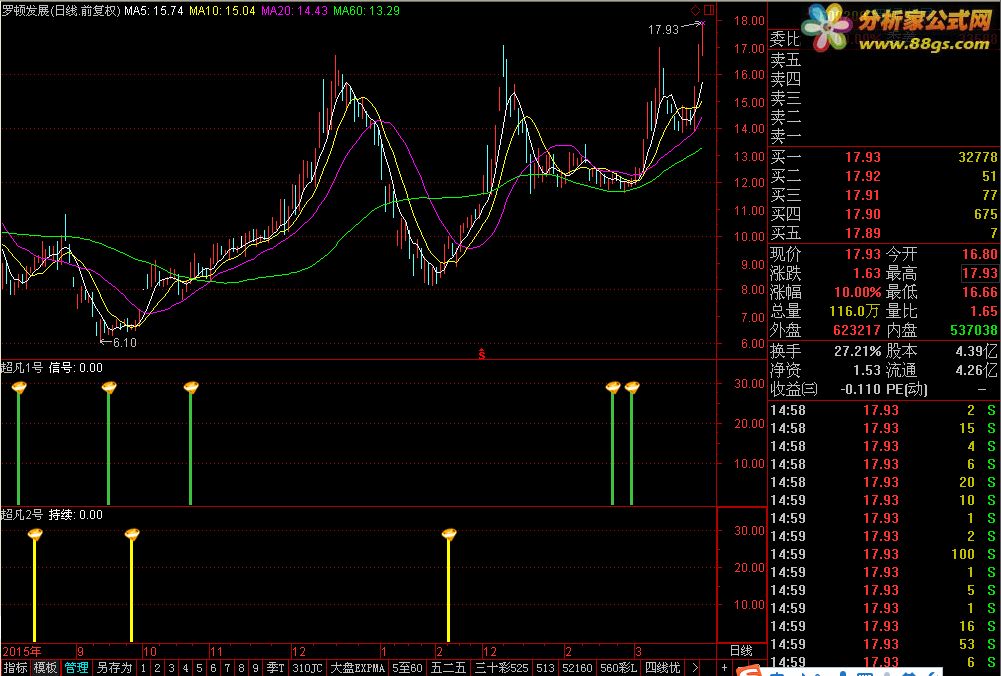Click the 内盘 value 537038
Image resolution: width=1001 pixels, height=676 pixels.
tap(974, 330)
